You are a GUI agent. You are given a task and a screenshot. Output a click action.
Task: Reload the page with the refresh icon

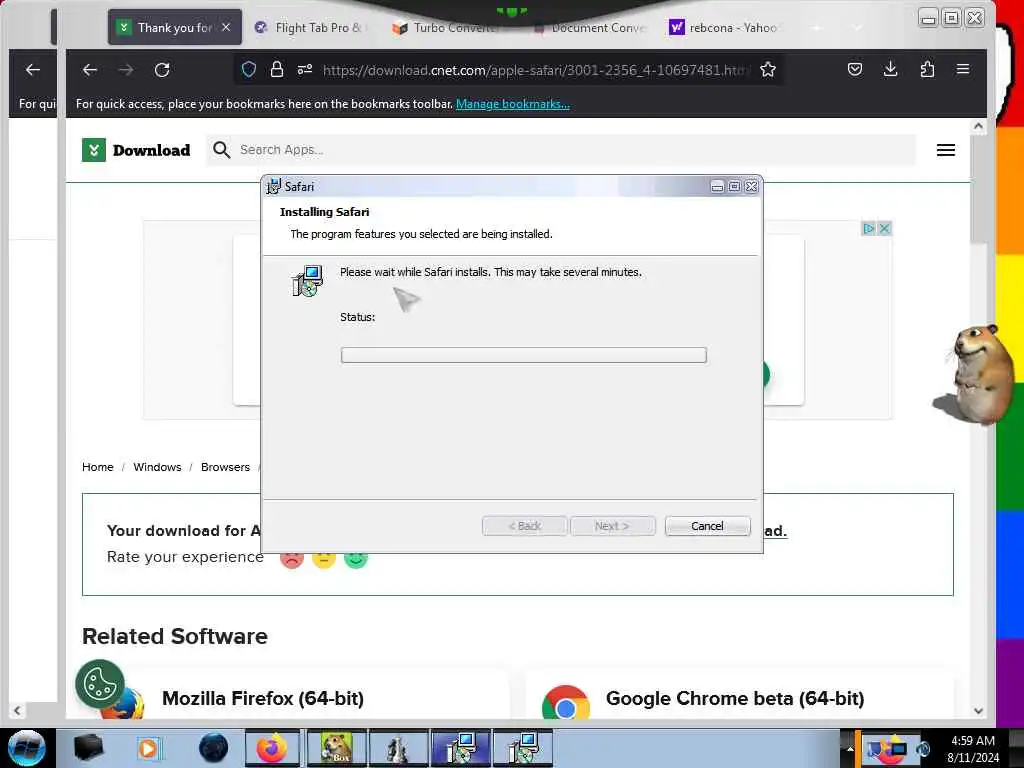tap(162, 69)
